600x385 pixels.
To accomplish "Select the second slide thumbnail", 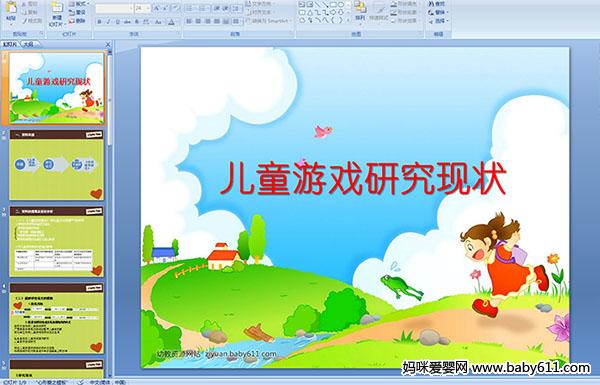I will point(57,165).
